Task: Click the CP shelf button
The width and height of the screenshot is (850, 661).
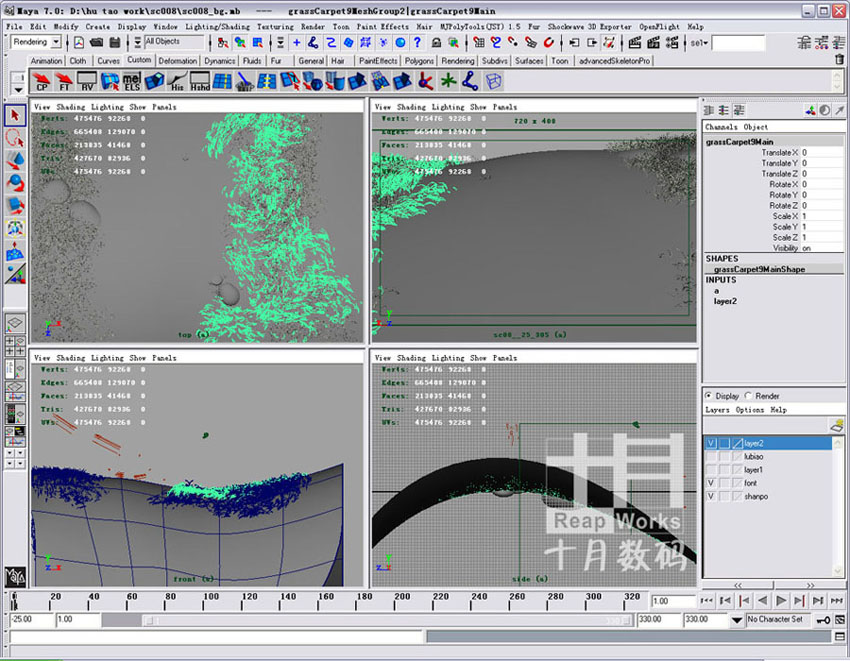Action: coord(42,81)
